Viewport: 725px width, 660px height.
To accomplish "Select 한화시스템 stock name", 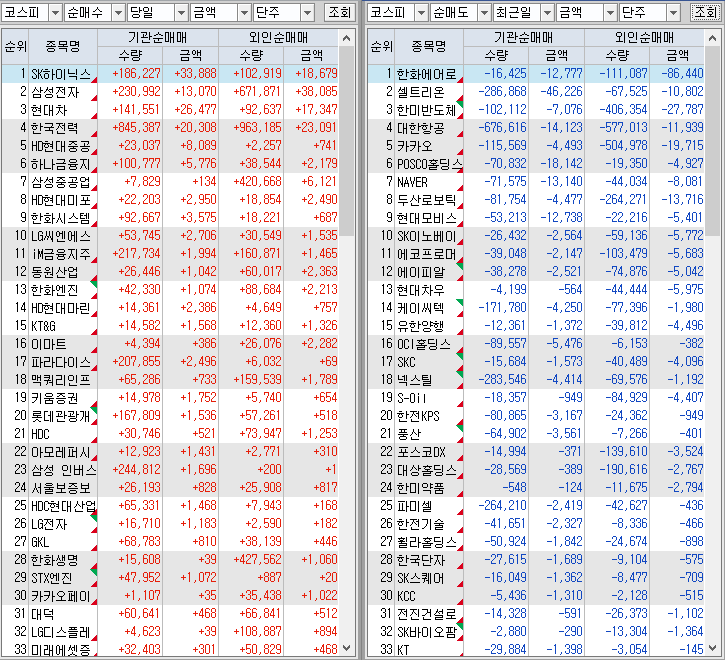I will coord(61,218).
